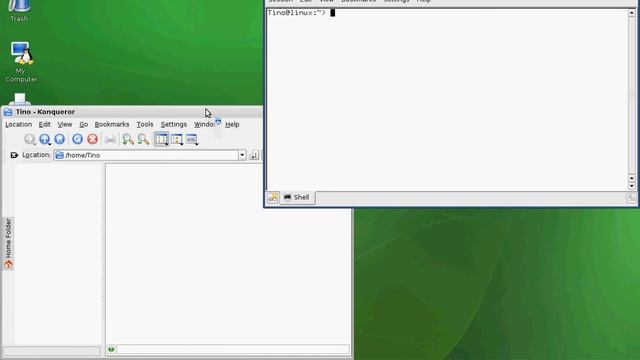
Task: Open the Trash desktop icon
Action: point(19,11)
